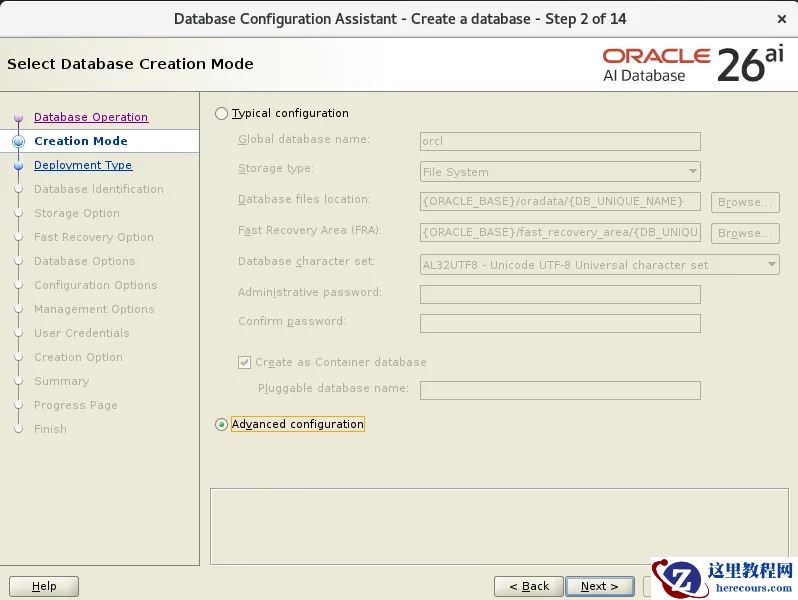Click the Oracle AI Database logo
The height and width of the screenshot is (600, 798).
(x=693, y=64)
